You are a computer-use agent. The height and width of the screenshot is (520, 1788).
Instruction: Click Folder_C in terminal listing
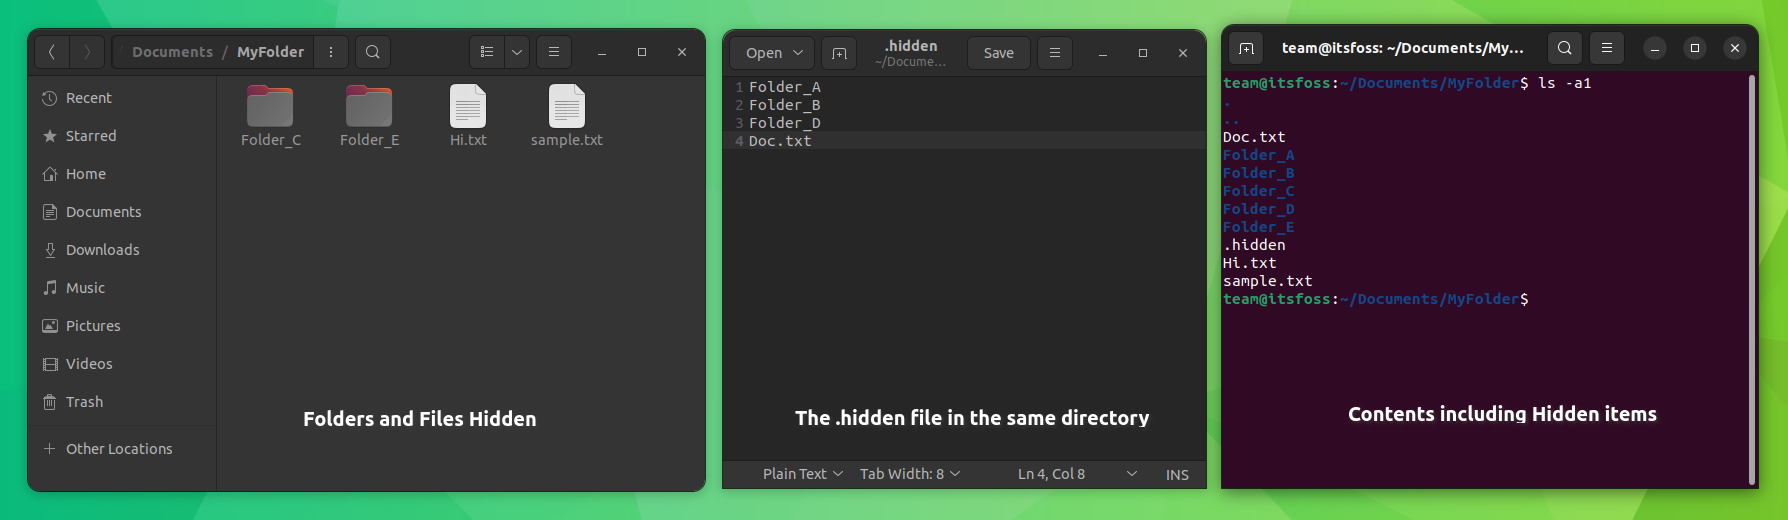click(x=1258, y=191)
